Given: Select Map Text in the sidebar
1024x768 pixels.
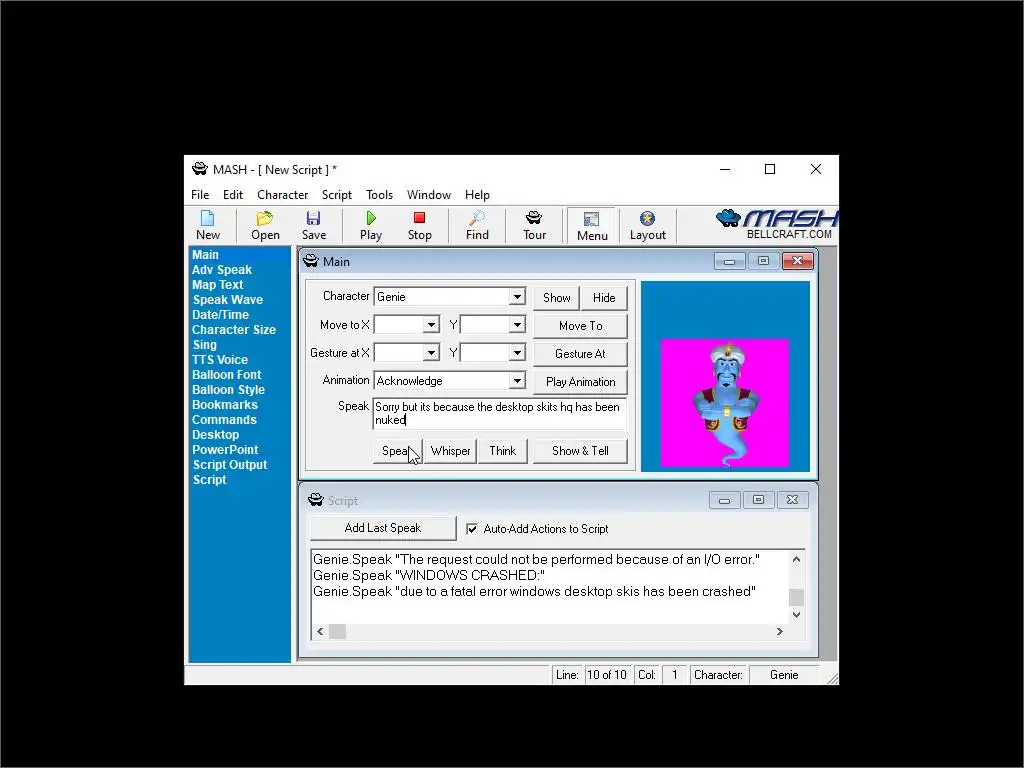Looking at the screenshot, I should (x=217, y=285).
